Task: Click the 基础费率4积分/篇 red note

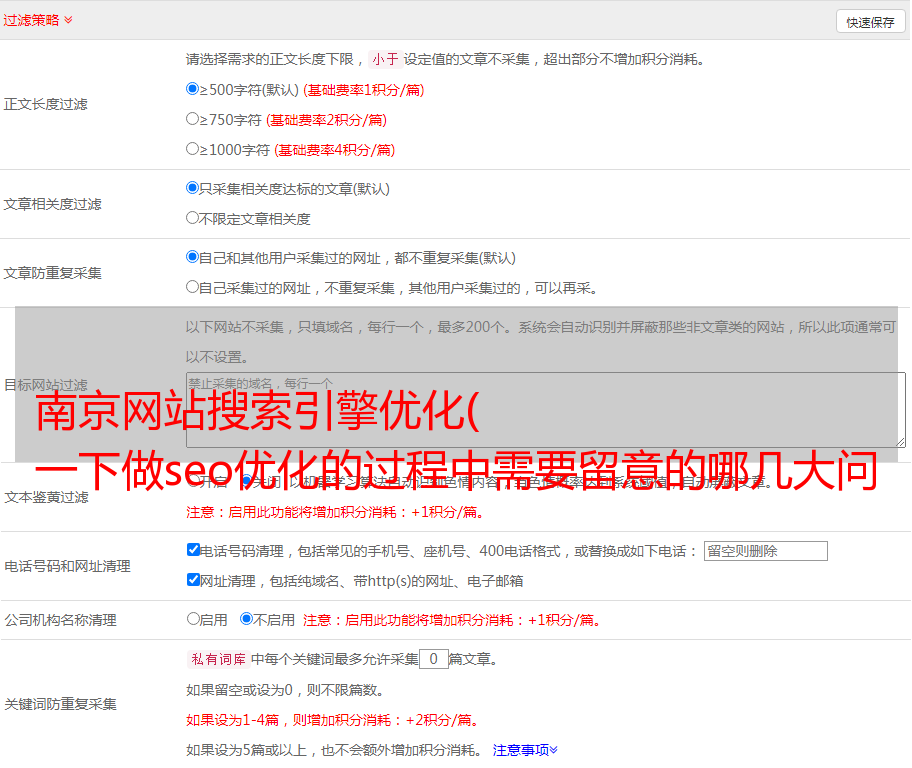Action: pyautogui.click(x=334, y=150)
